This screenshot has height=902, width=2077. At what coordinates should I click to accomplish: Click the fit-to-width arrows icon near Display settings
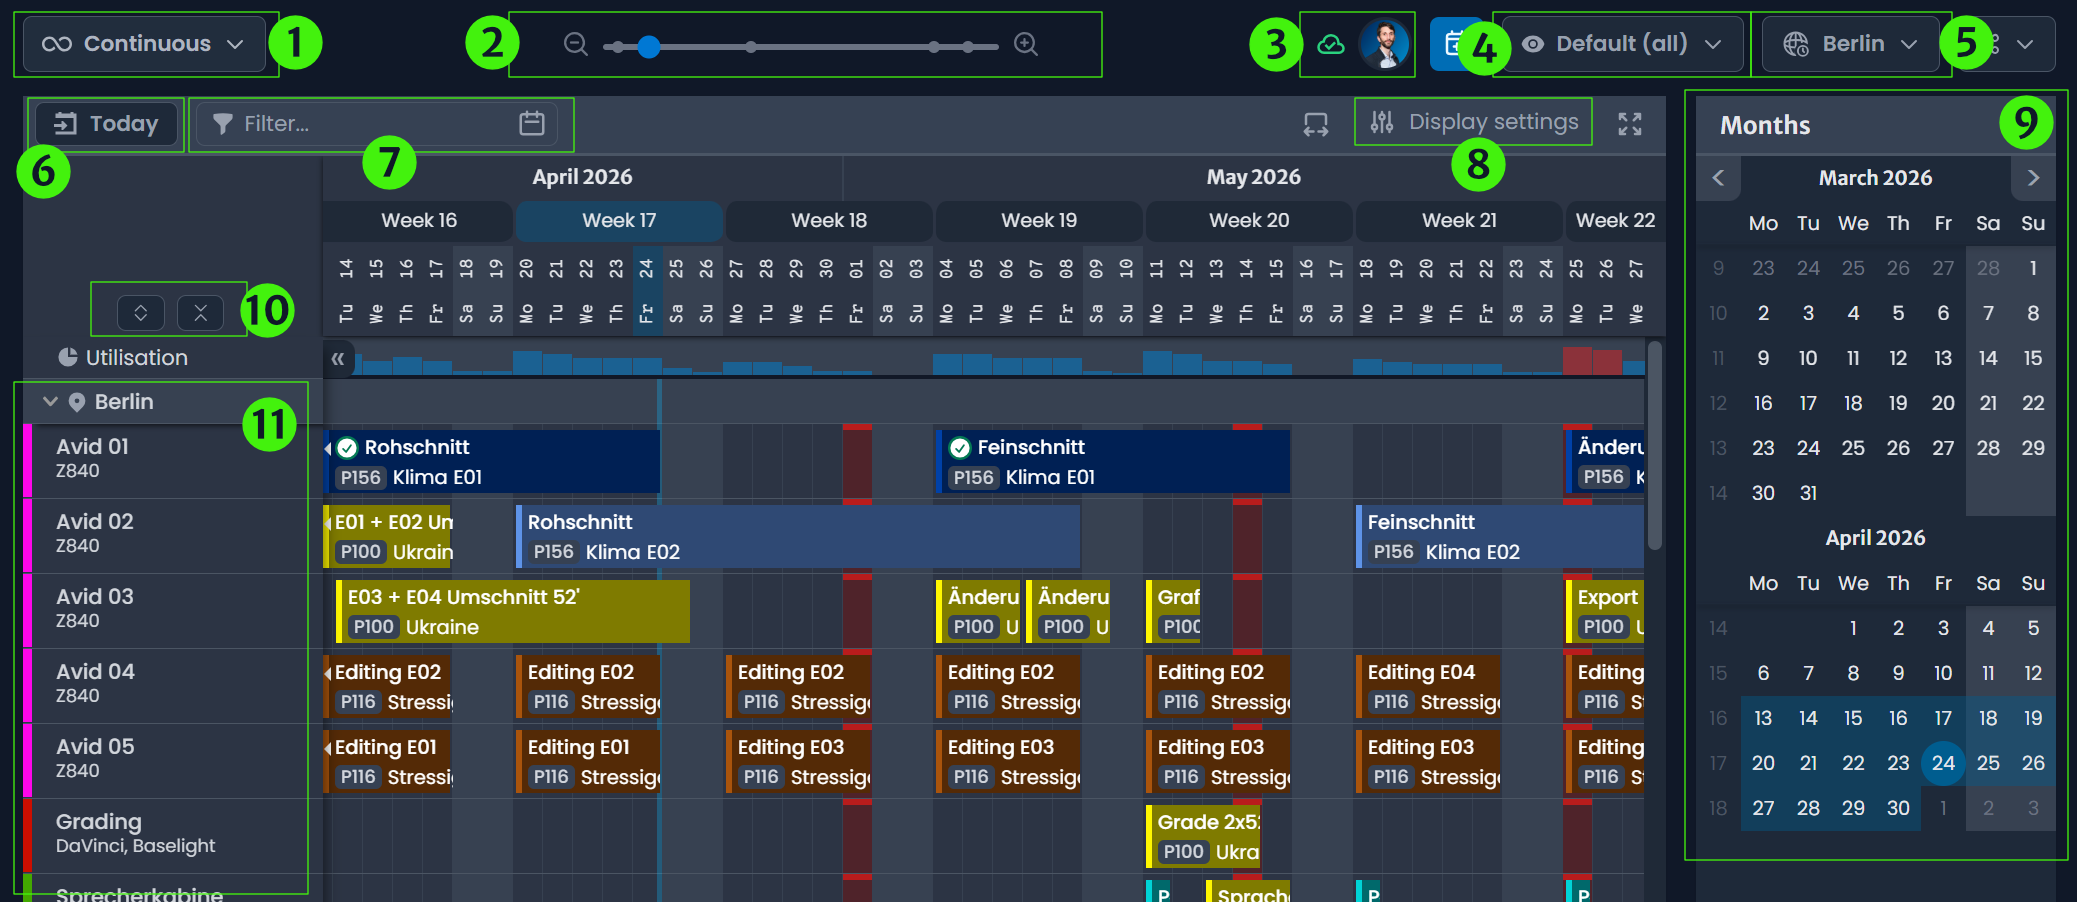click(x=1315, y=122)
